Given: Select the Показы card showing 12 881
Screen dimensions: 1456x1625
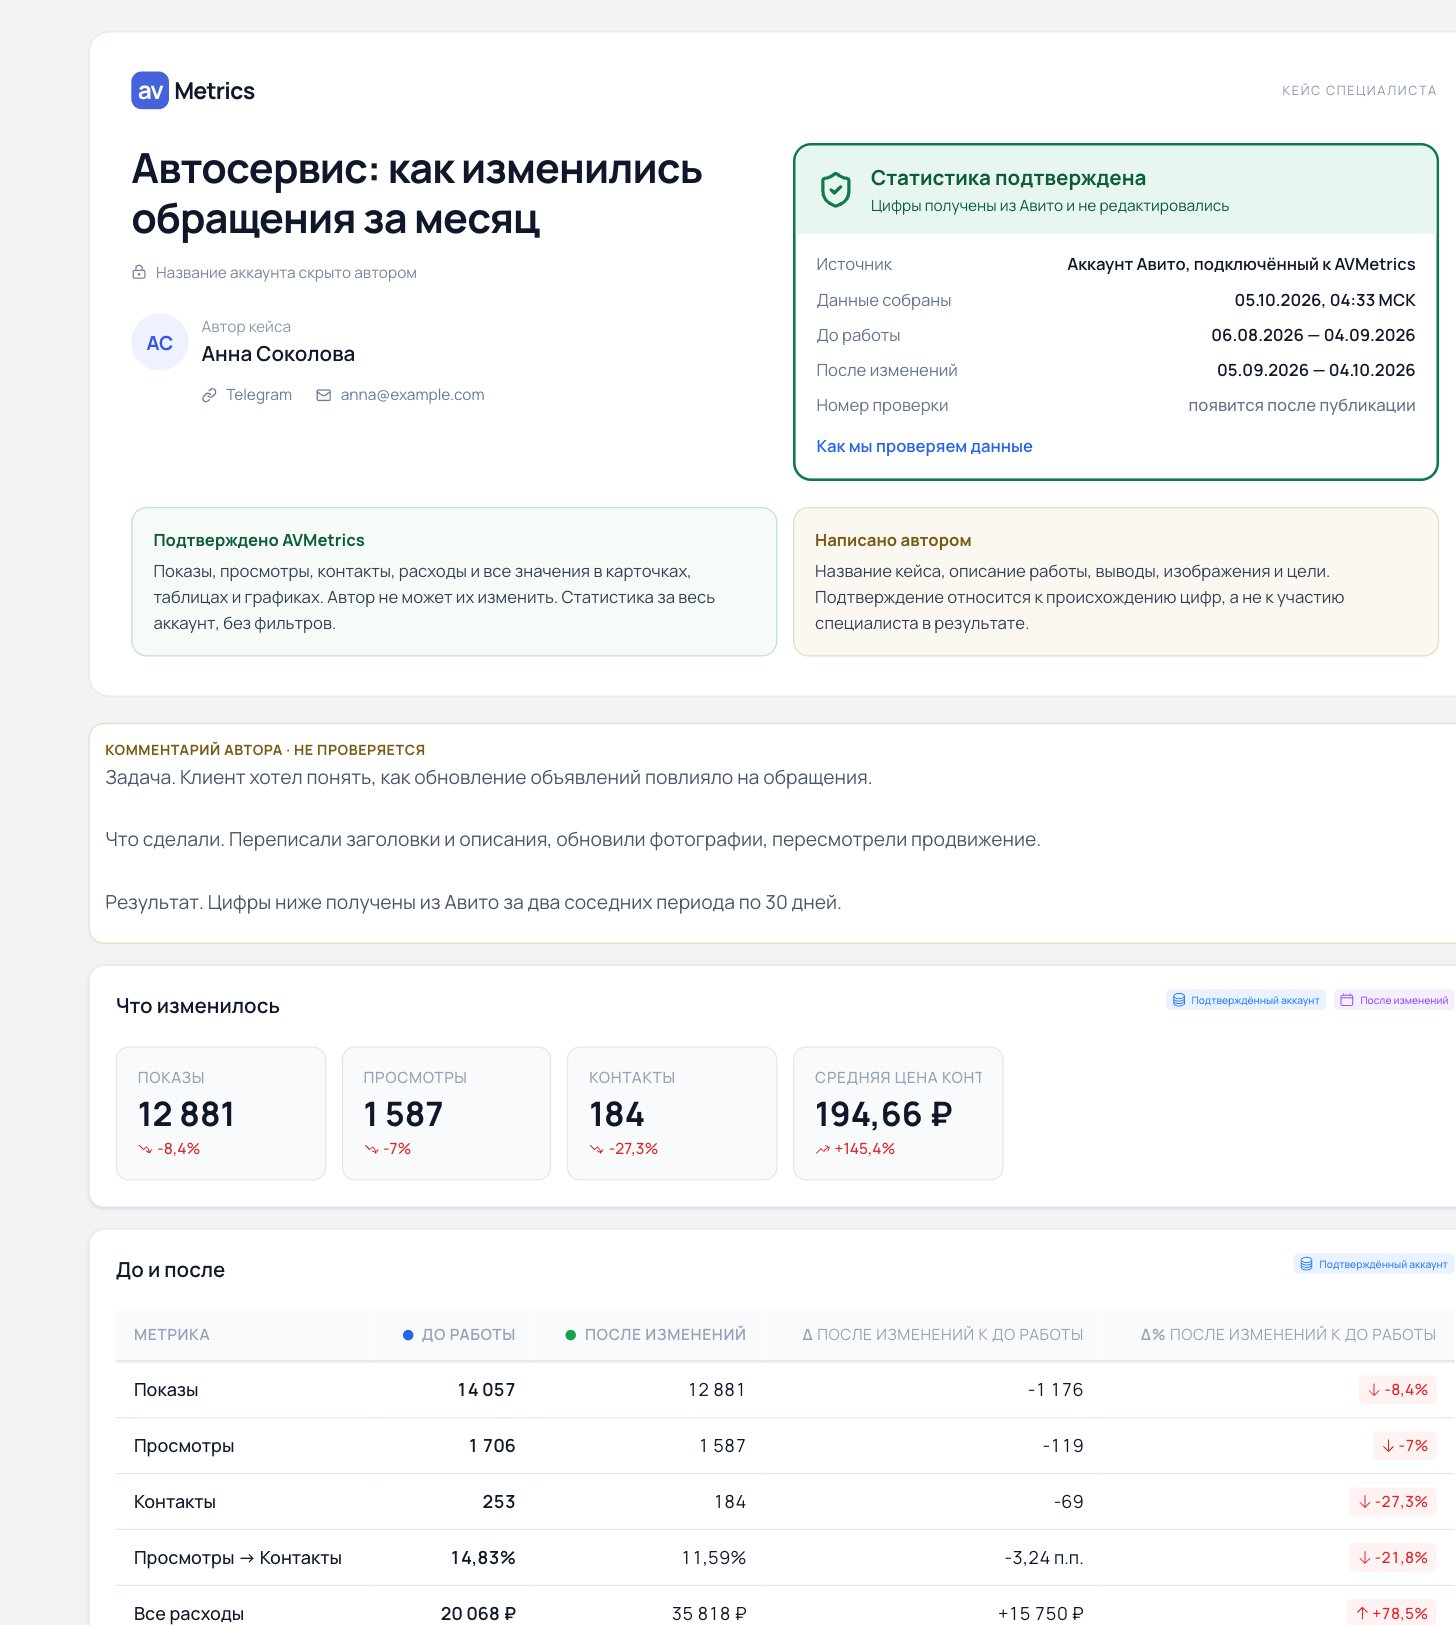Looking at the screenshot, I should point(221,1113).
